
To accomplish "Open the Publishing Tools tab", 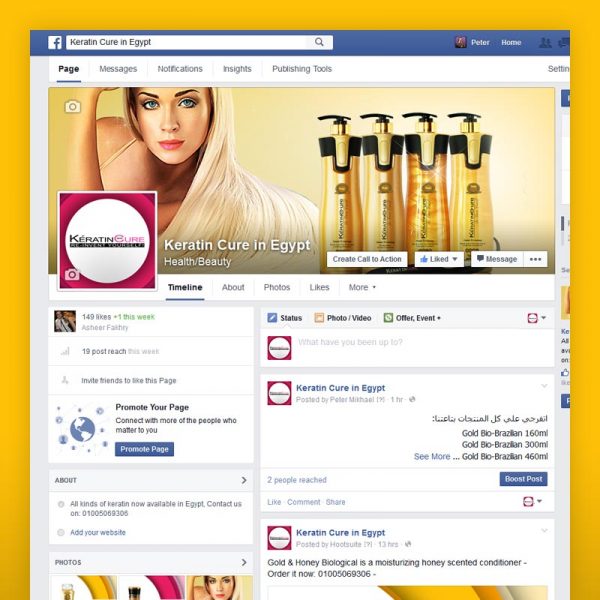I will pos(302,69).
